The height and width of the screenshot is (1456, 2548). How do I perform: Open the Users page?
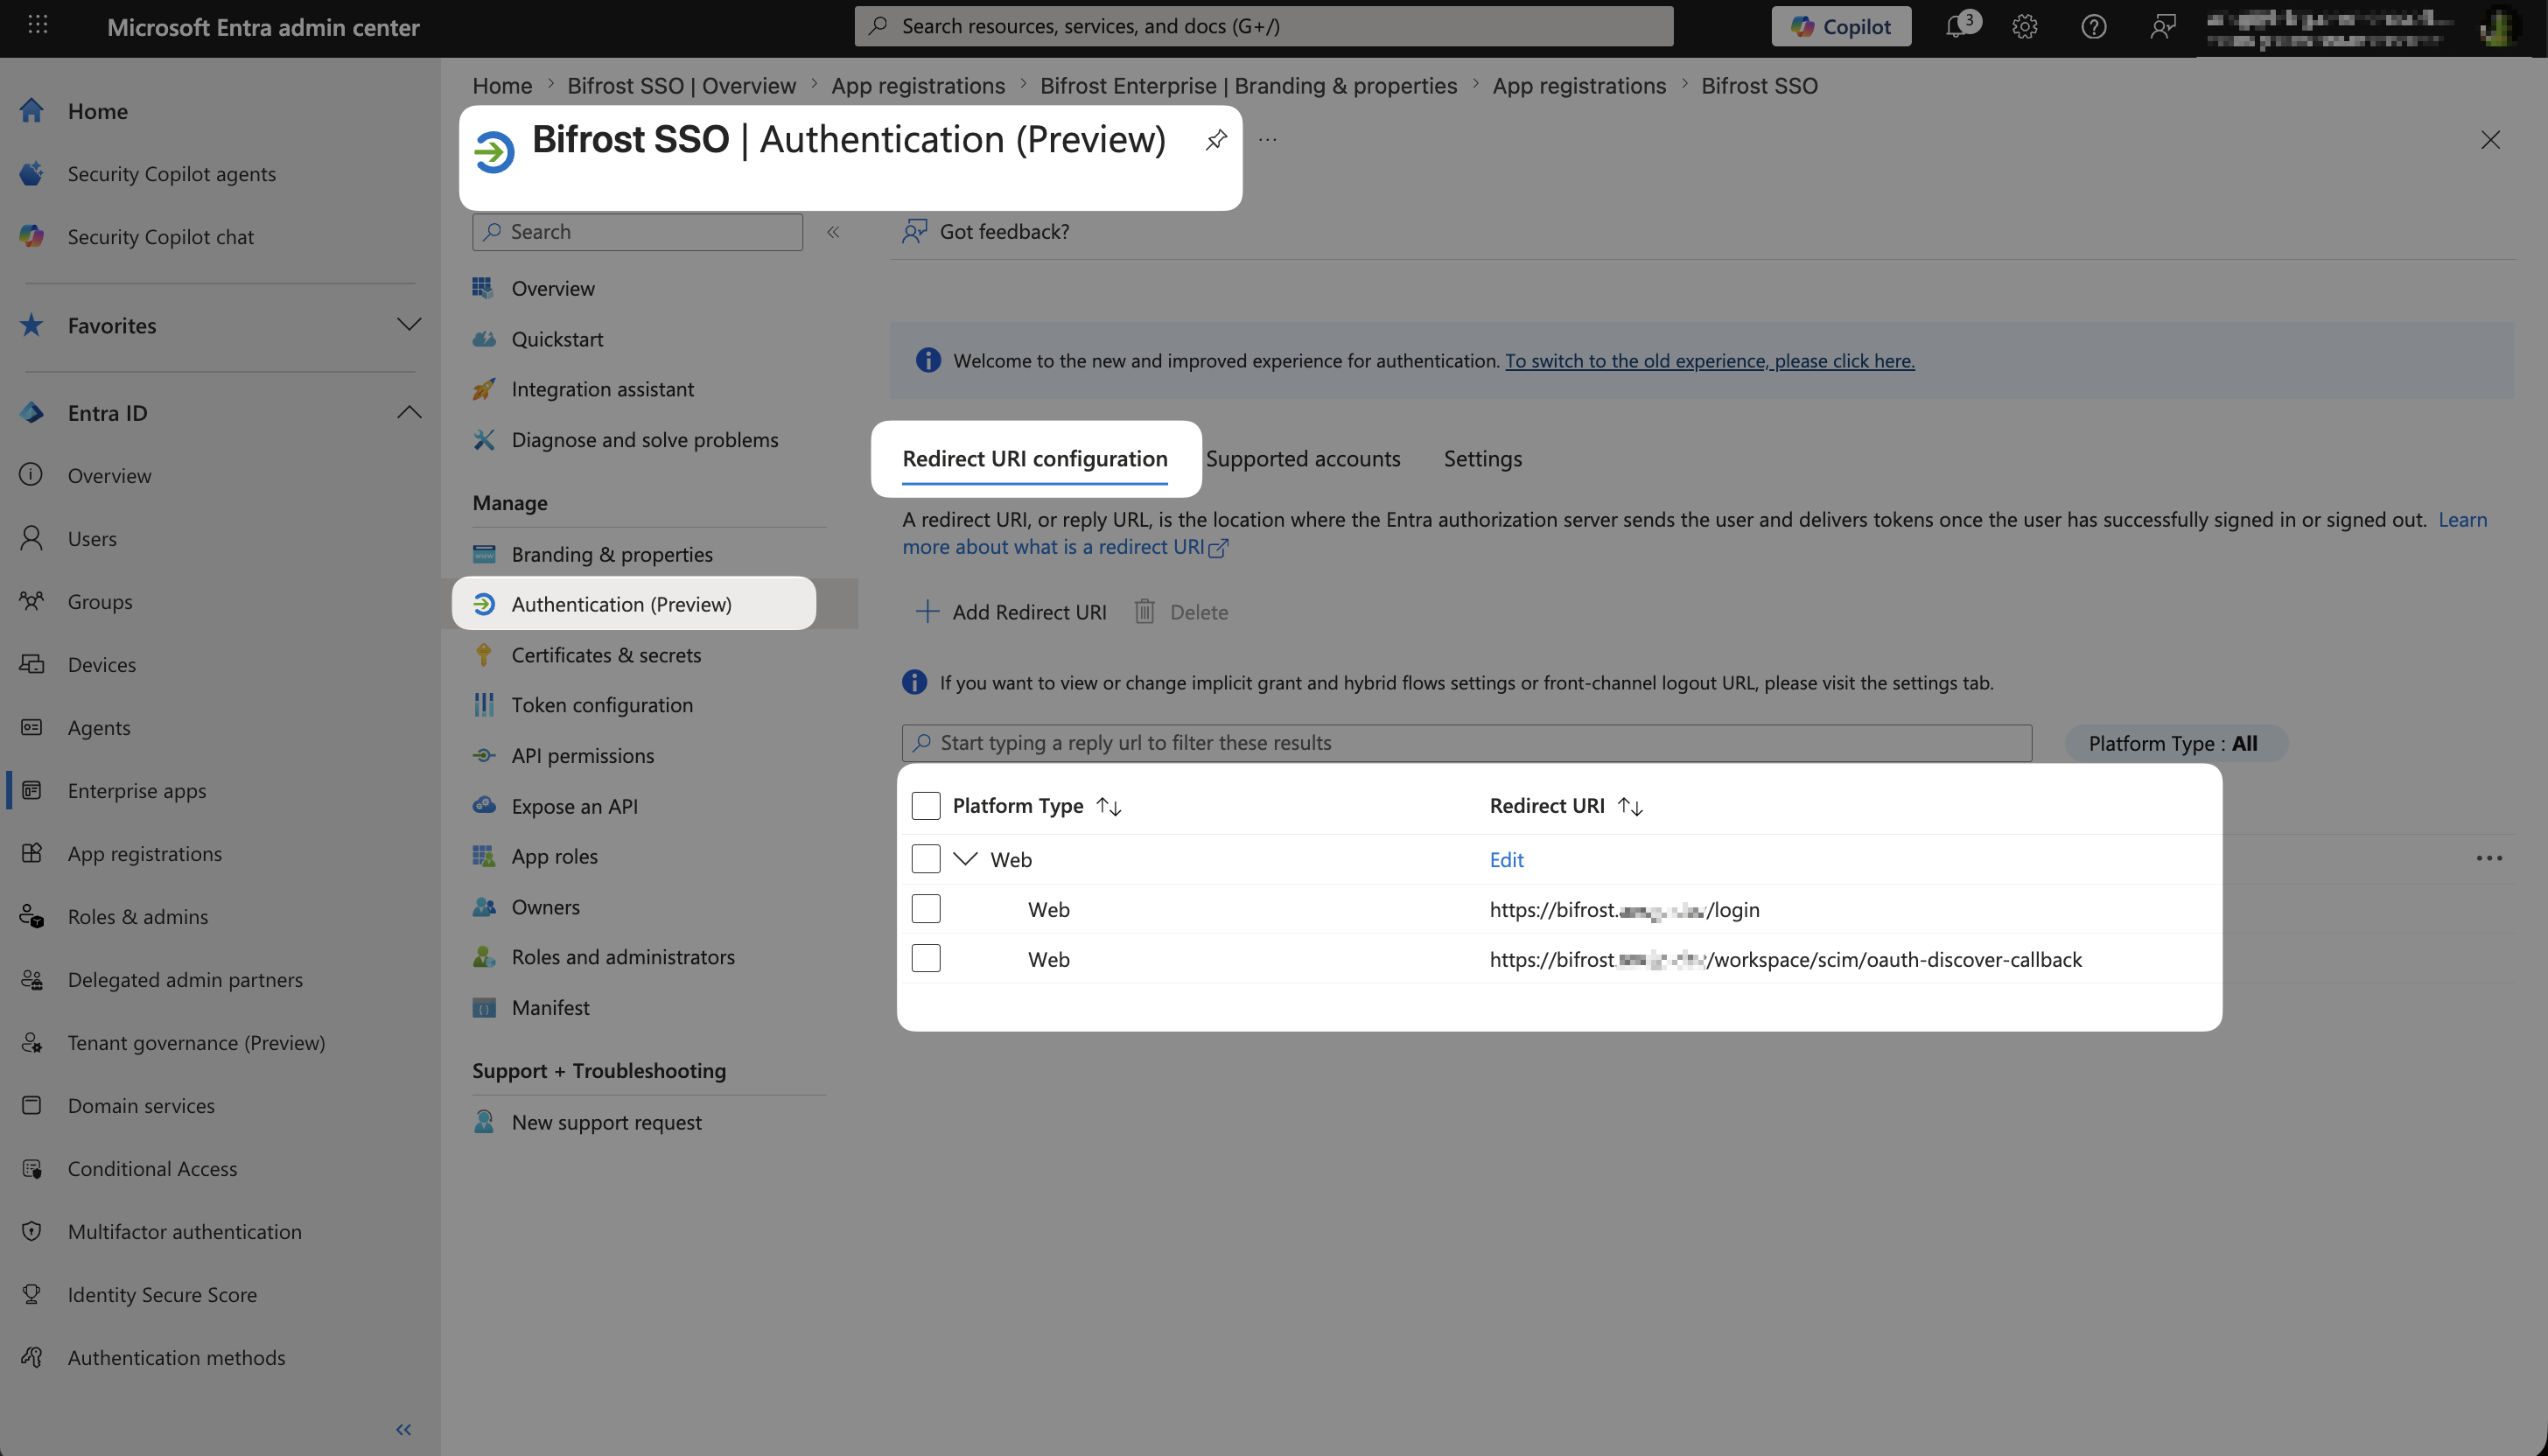[92, 539]
